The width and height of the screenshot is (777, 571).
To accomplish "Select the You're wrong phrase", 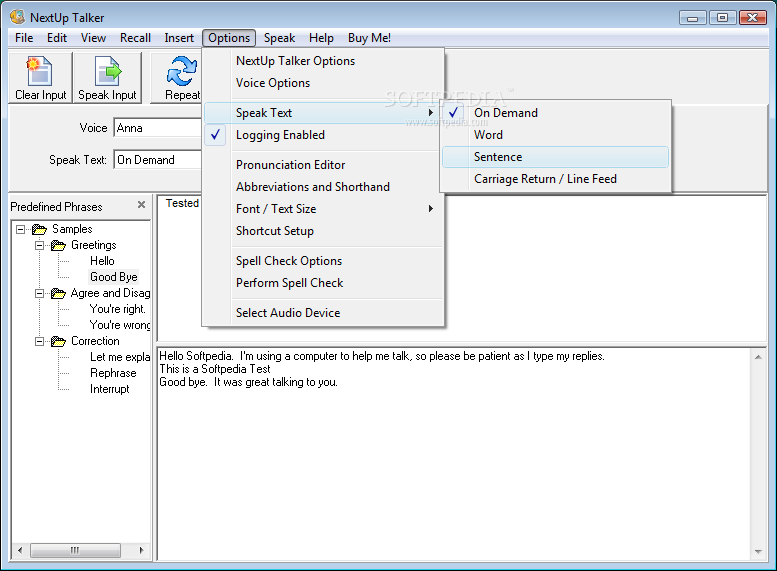I will (x=119, y=325).
